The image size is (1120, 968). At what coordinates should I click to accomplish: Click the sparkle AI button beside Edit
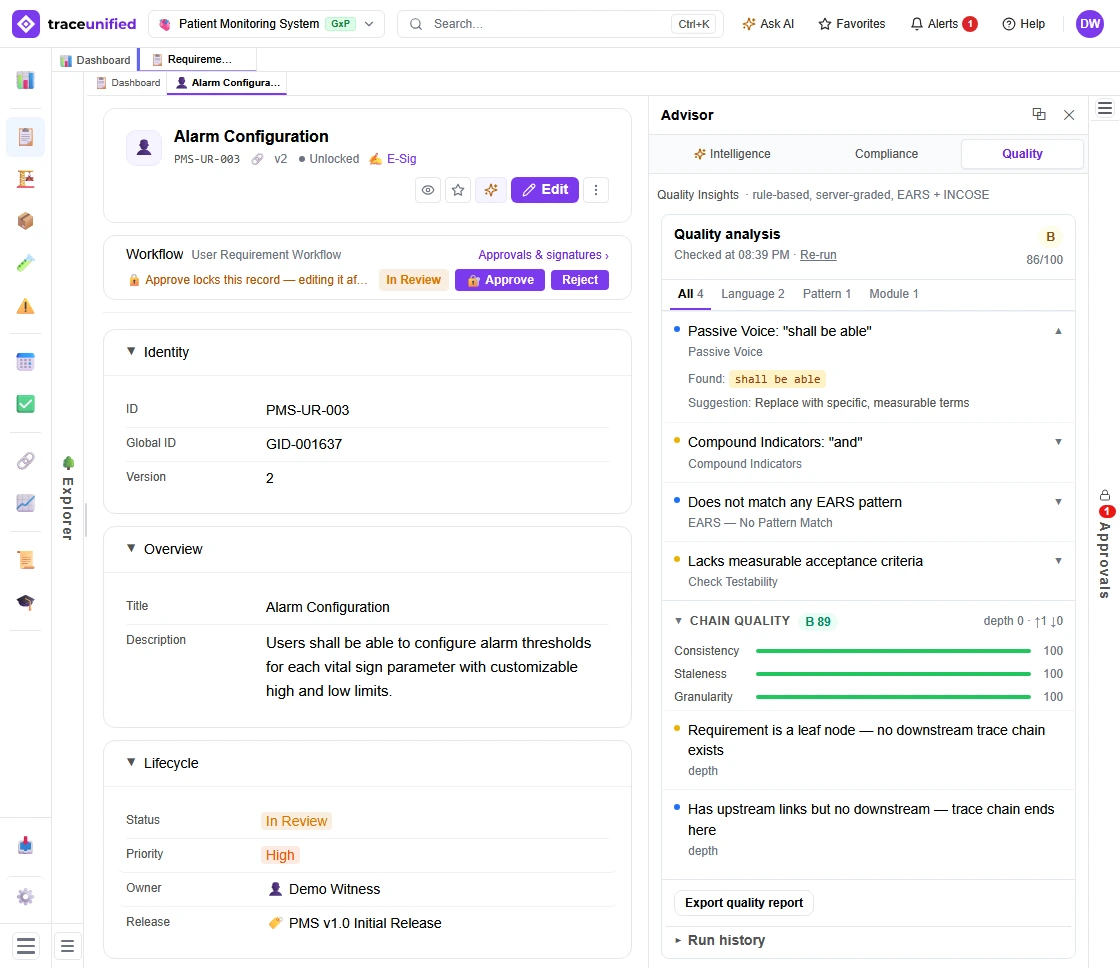491,190
